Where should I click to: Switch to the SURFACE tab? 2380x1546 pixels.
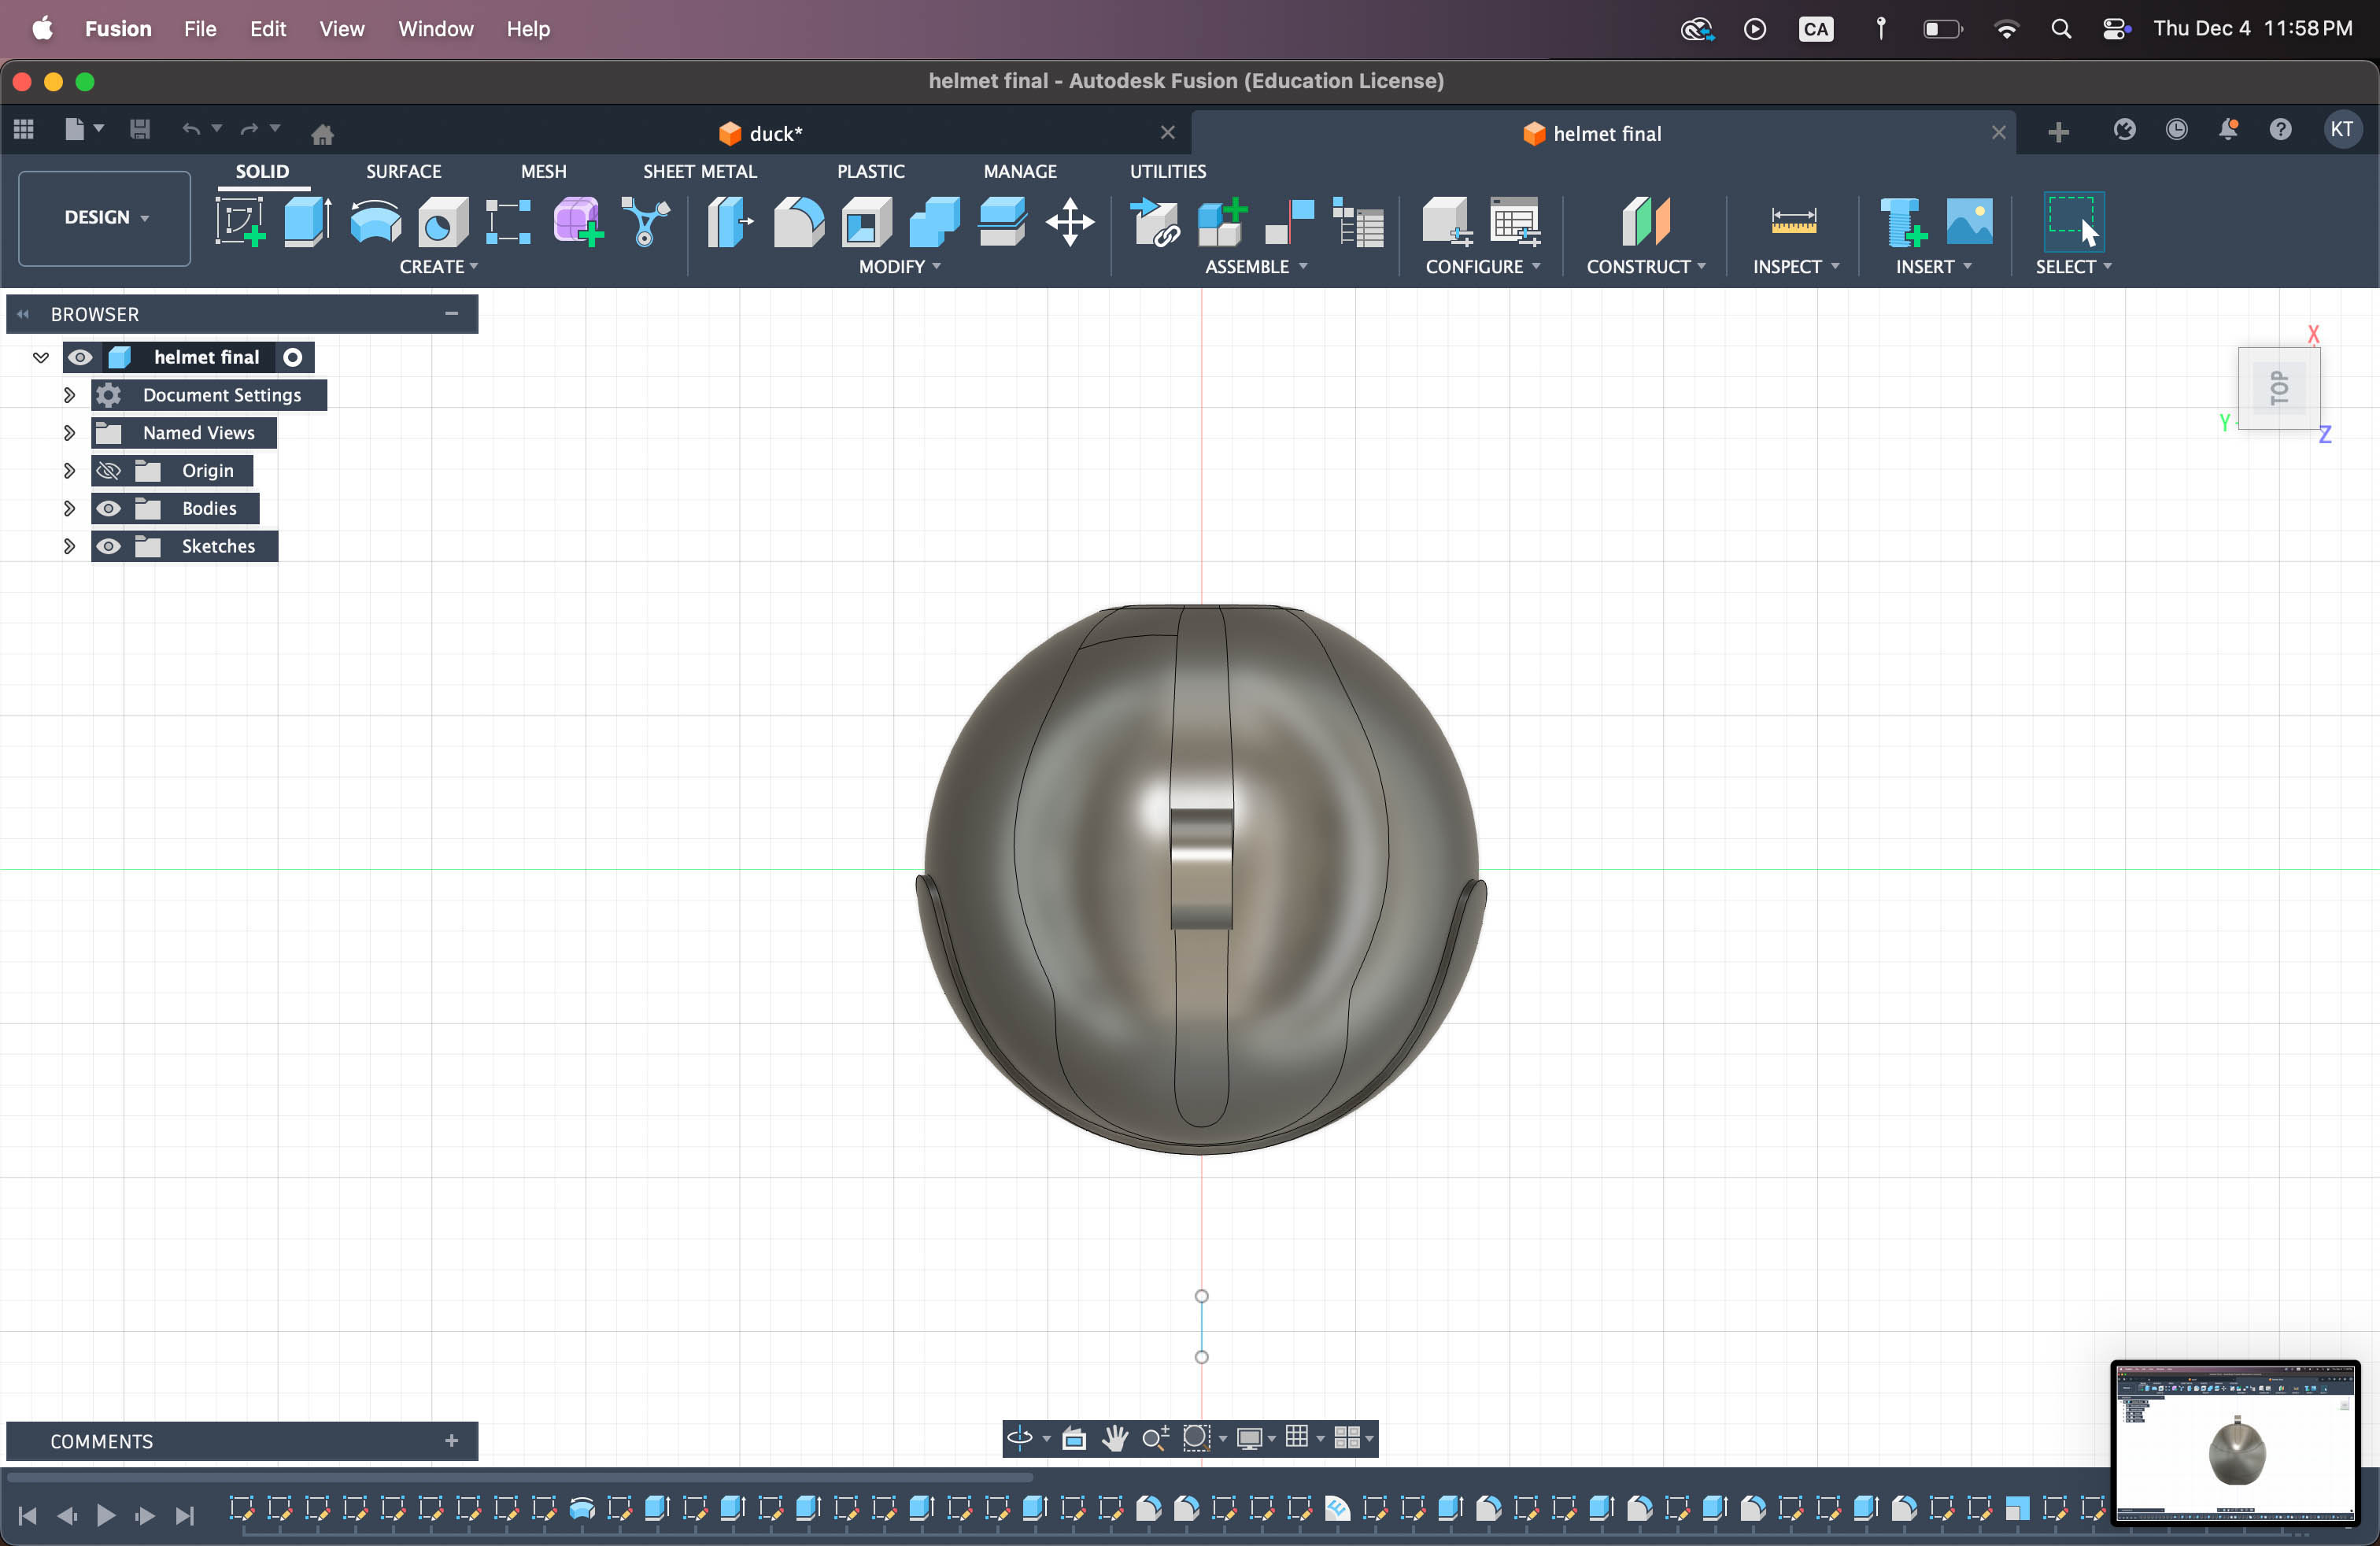pyautogui.click(x=403, y=171)
